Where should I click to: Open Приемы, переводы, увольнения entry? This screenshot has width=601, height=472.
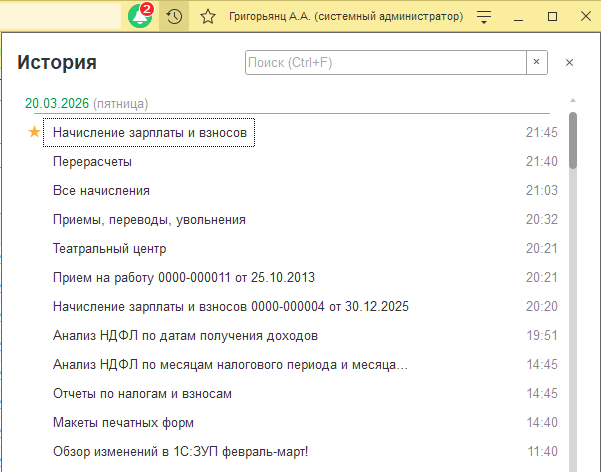(x=149, y=219)
